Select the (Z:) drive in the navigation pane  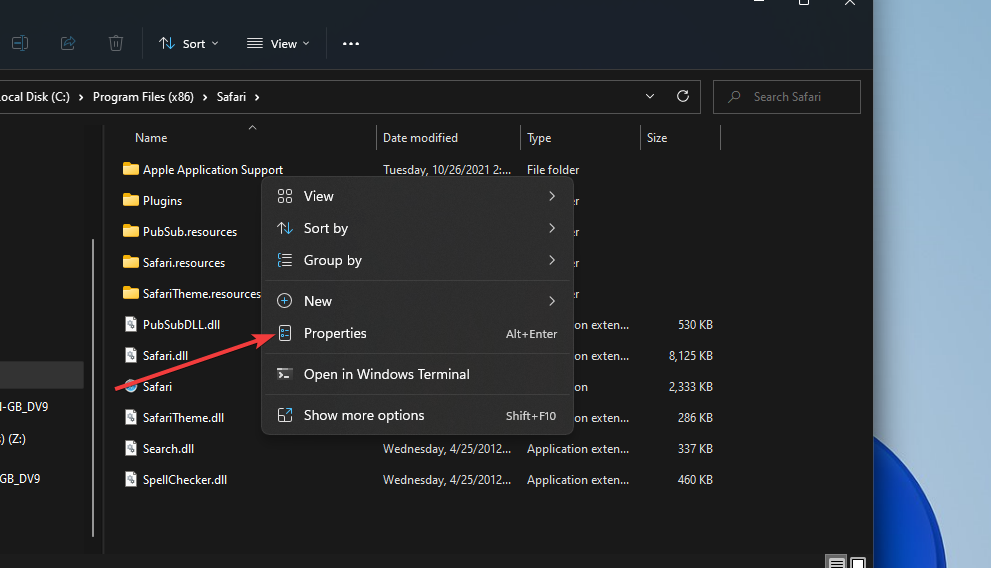point(13,438)
